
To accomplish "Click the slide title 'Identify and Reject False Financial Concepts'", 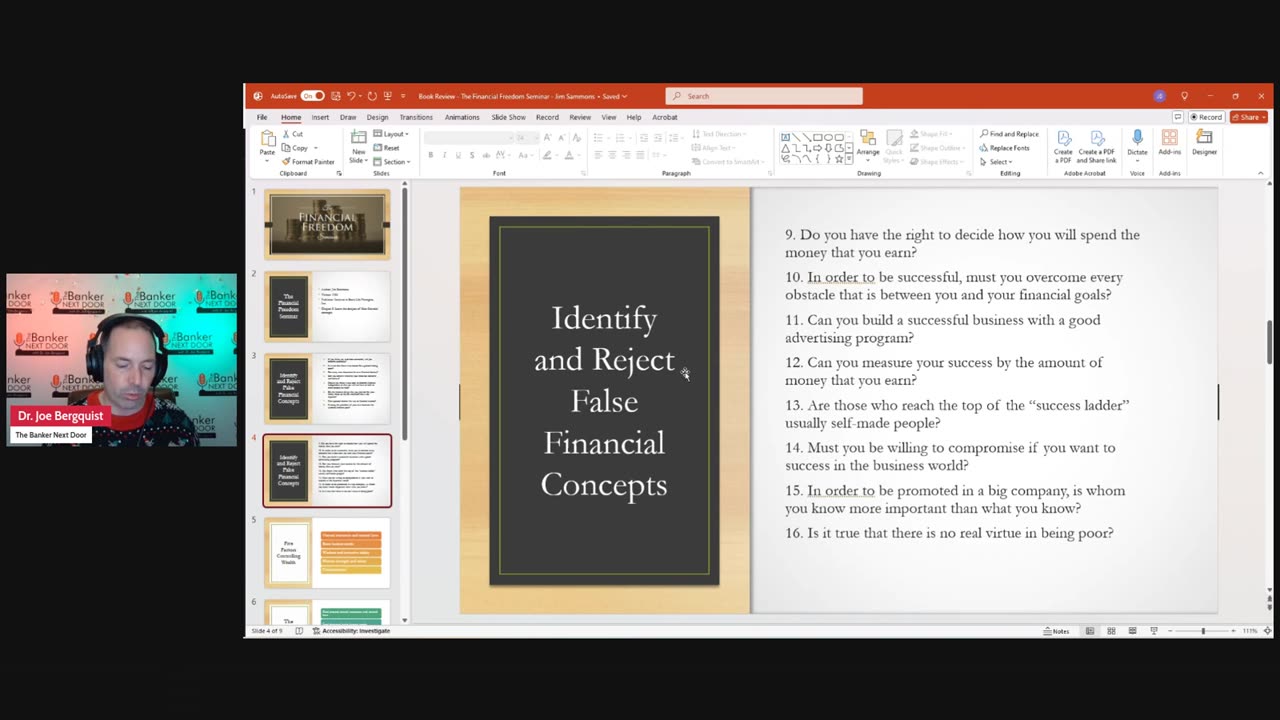I will [604, 401].
